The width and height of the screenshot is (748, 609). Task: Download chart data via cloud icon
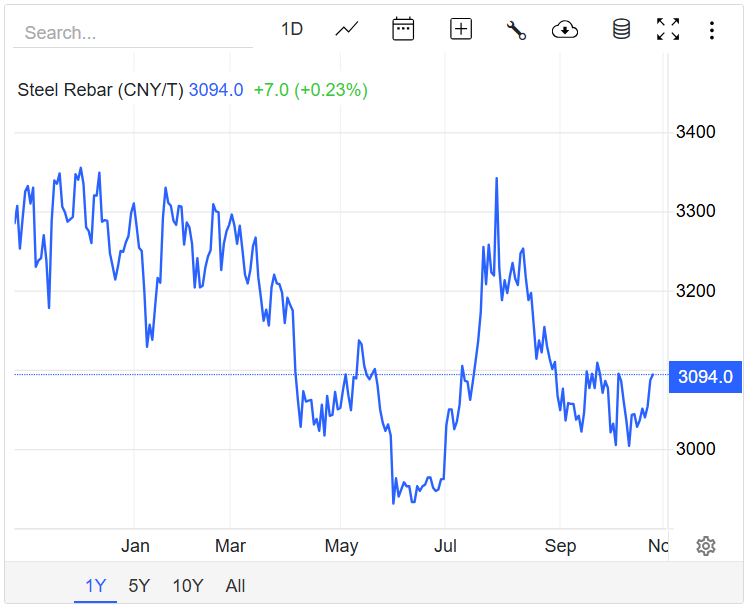[x=565, y=30]
